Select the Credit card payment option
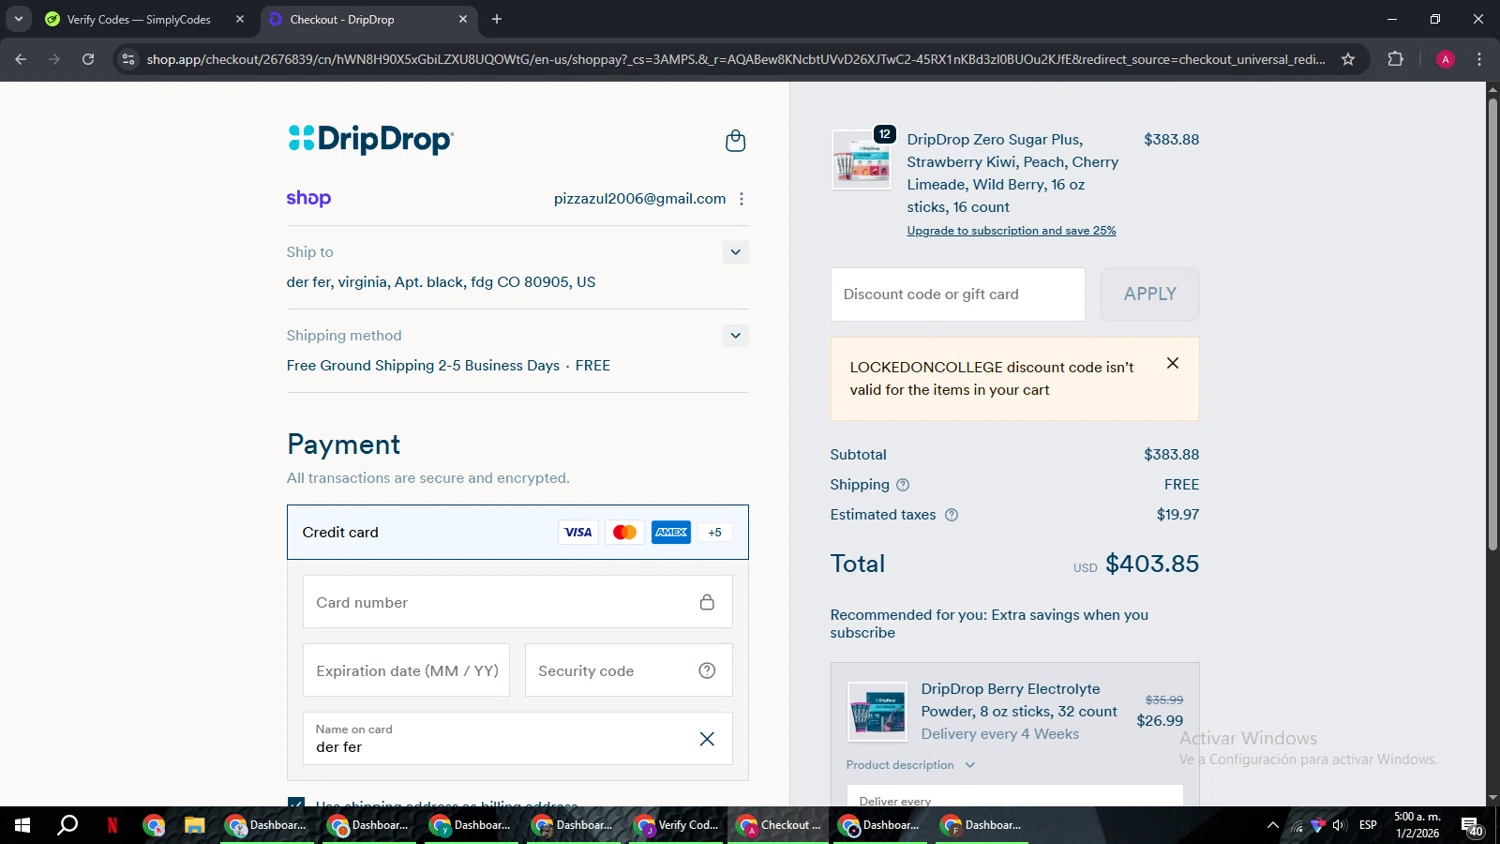This screenshot has width=1500, height=844. (x=517, y=532)
